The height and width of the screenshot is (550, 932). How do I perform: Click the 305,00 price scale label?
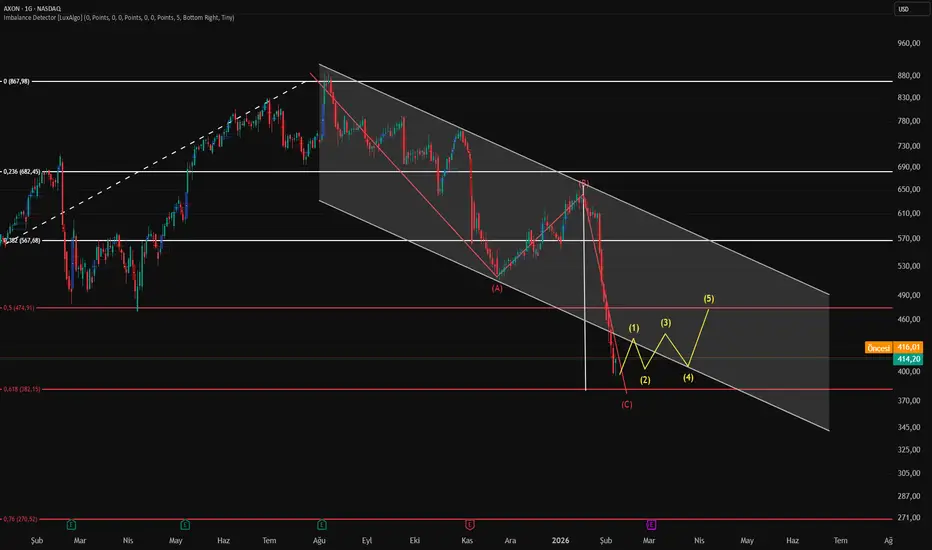[x=908, y=473]
